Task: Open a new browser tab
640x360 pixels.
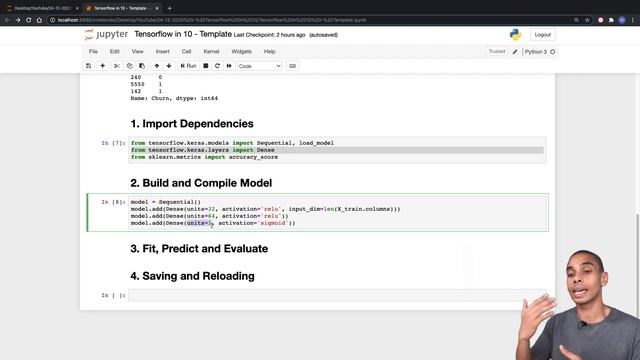Action: click(169, 8)
